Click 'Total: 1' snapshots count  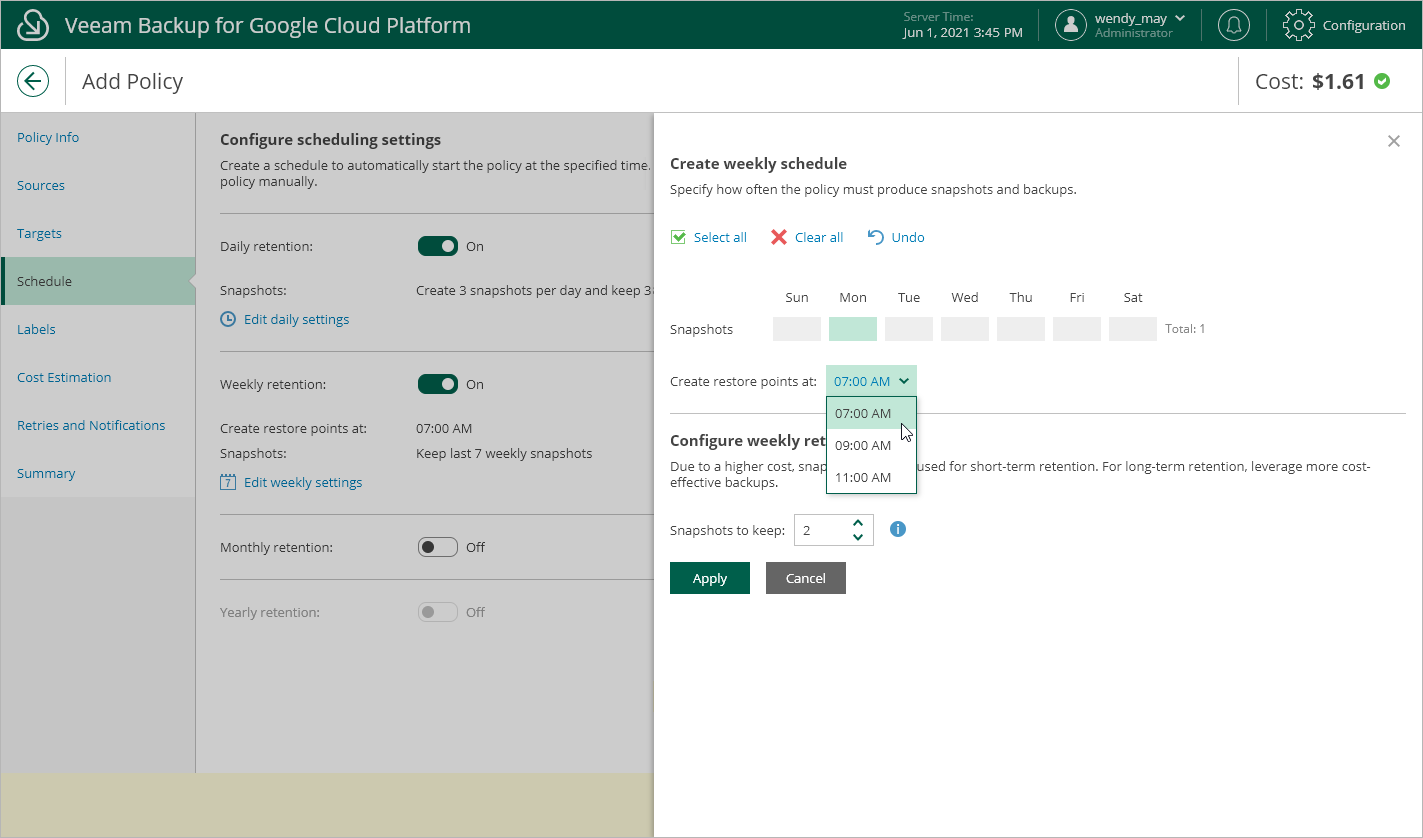click(1185, 329)
